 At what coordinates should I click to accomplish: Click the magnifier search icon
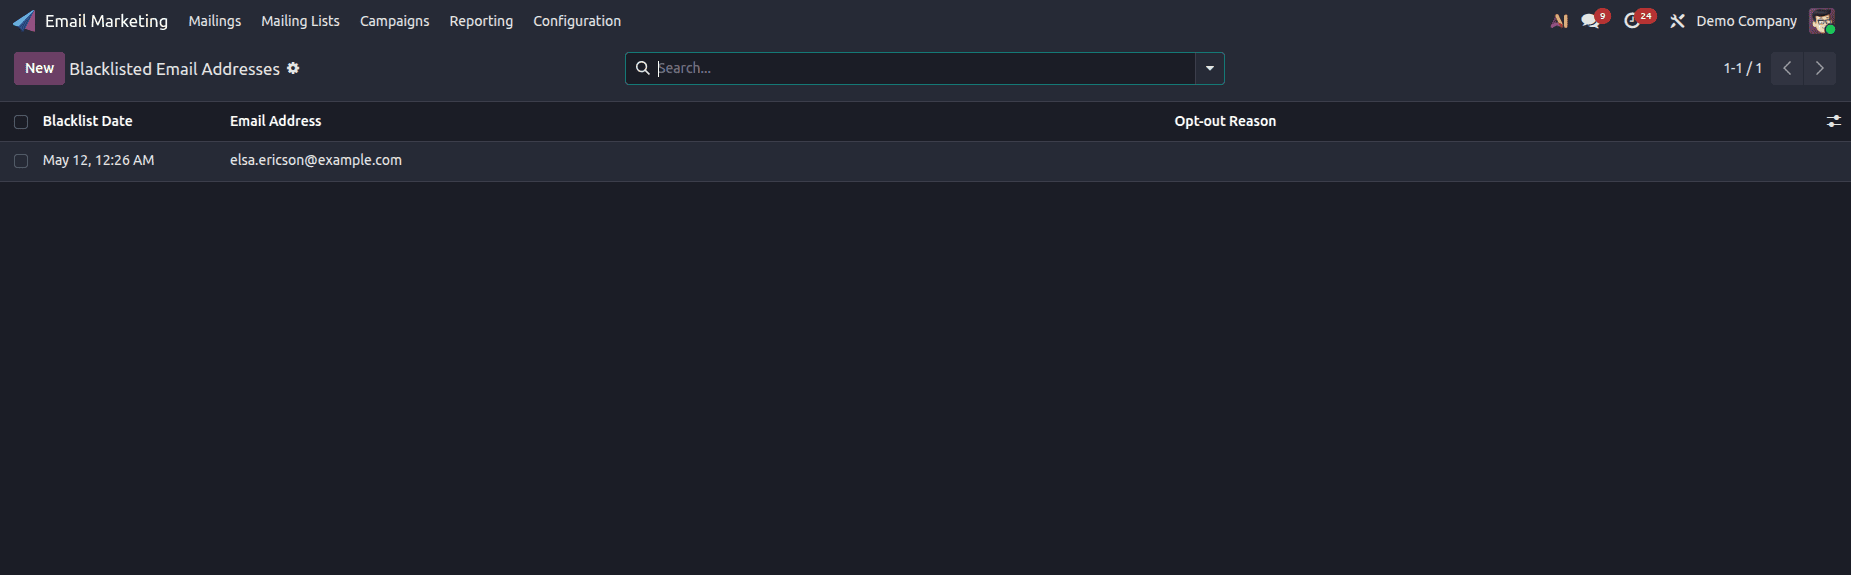tap(643, 68)
